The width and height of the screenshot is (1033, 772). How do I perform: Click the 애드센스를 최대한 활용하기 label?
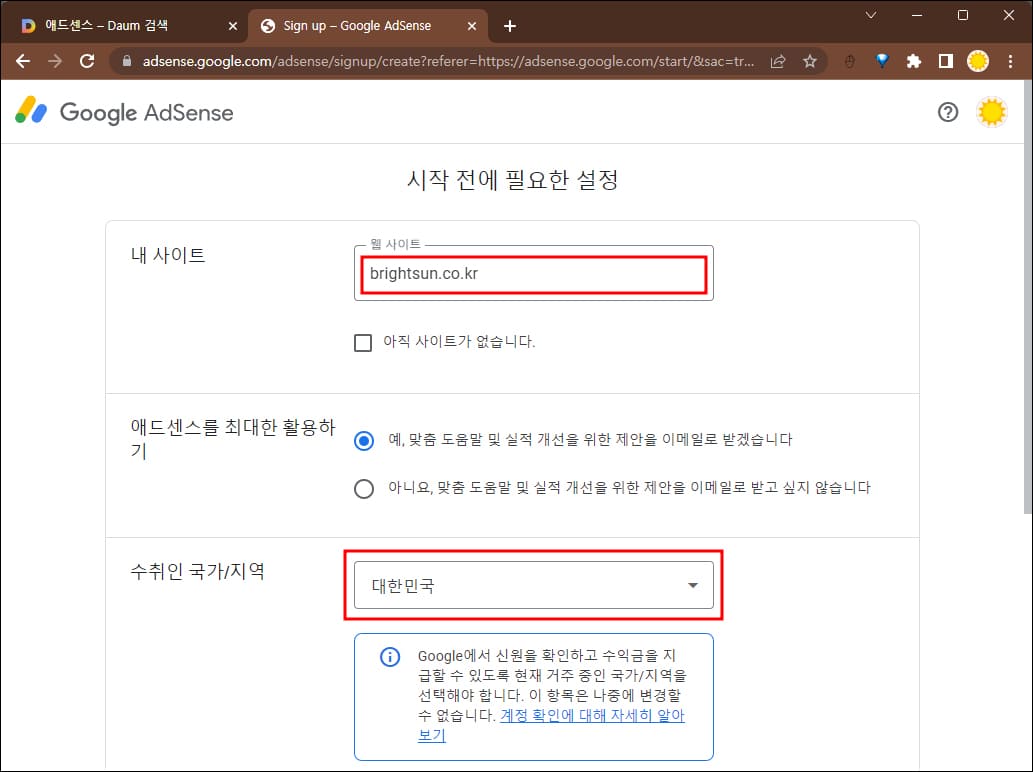point(233,439)
